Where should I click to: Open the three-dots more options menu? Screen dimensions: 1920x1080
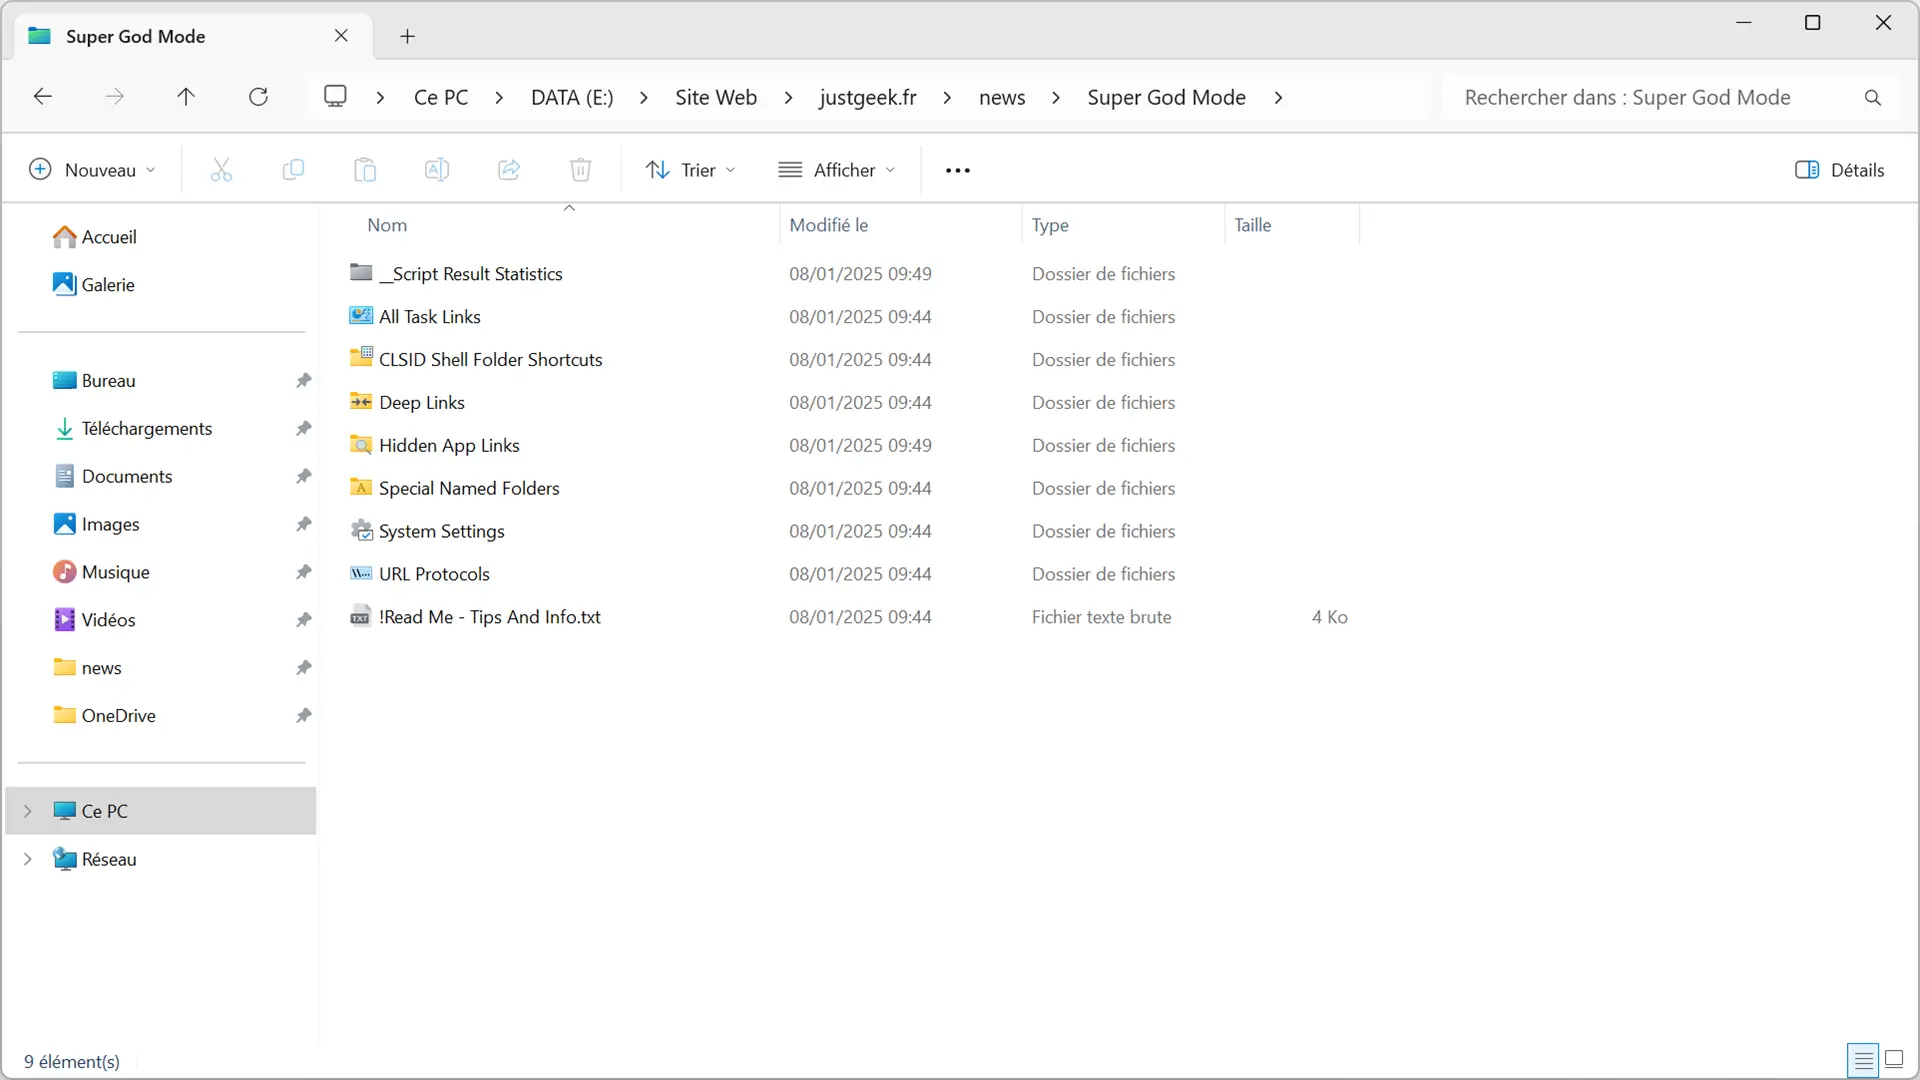958,171
